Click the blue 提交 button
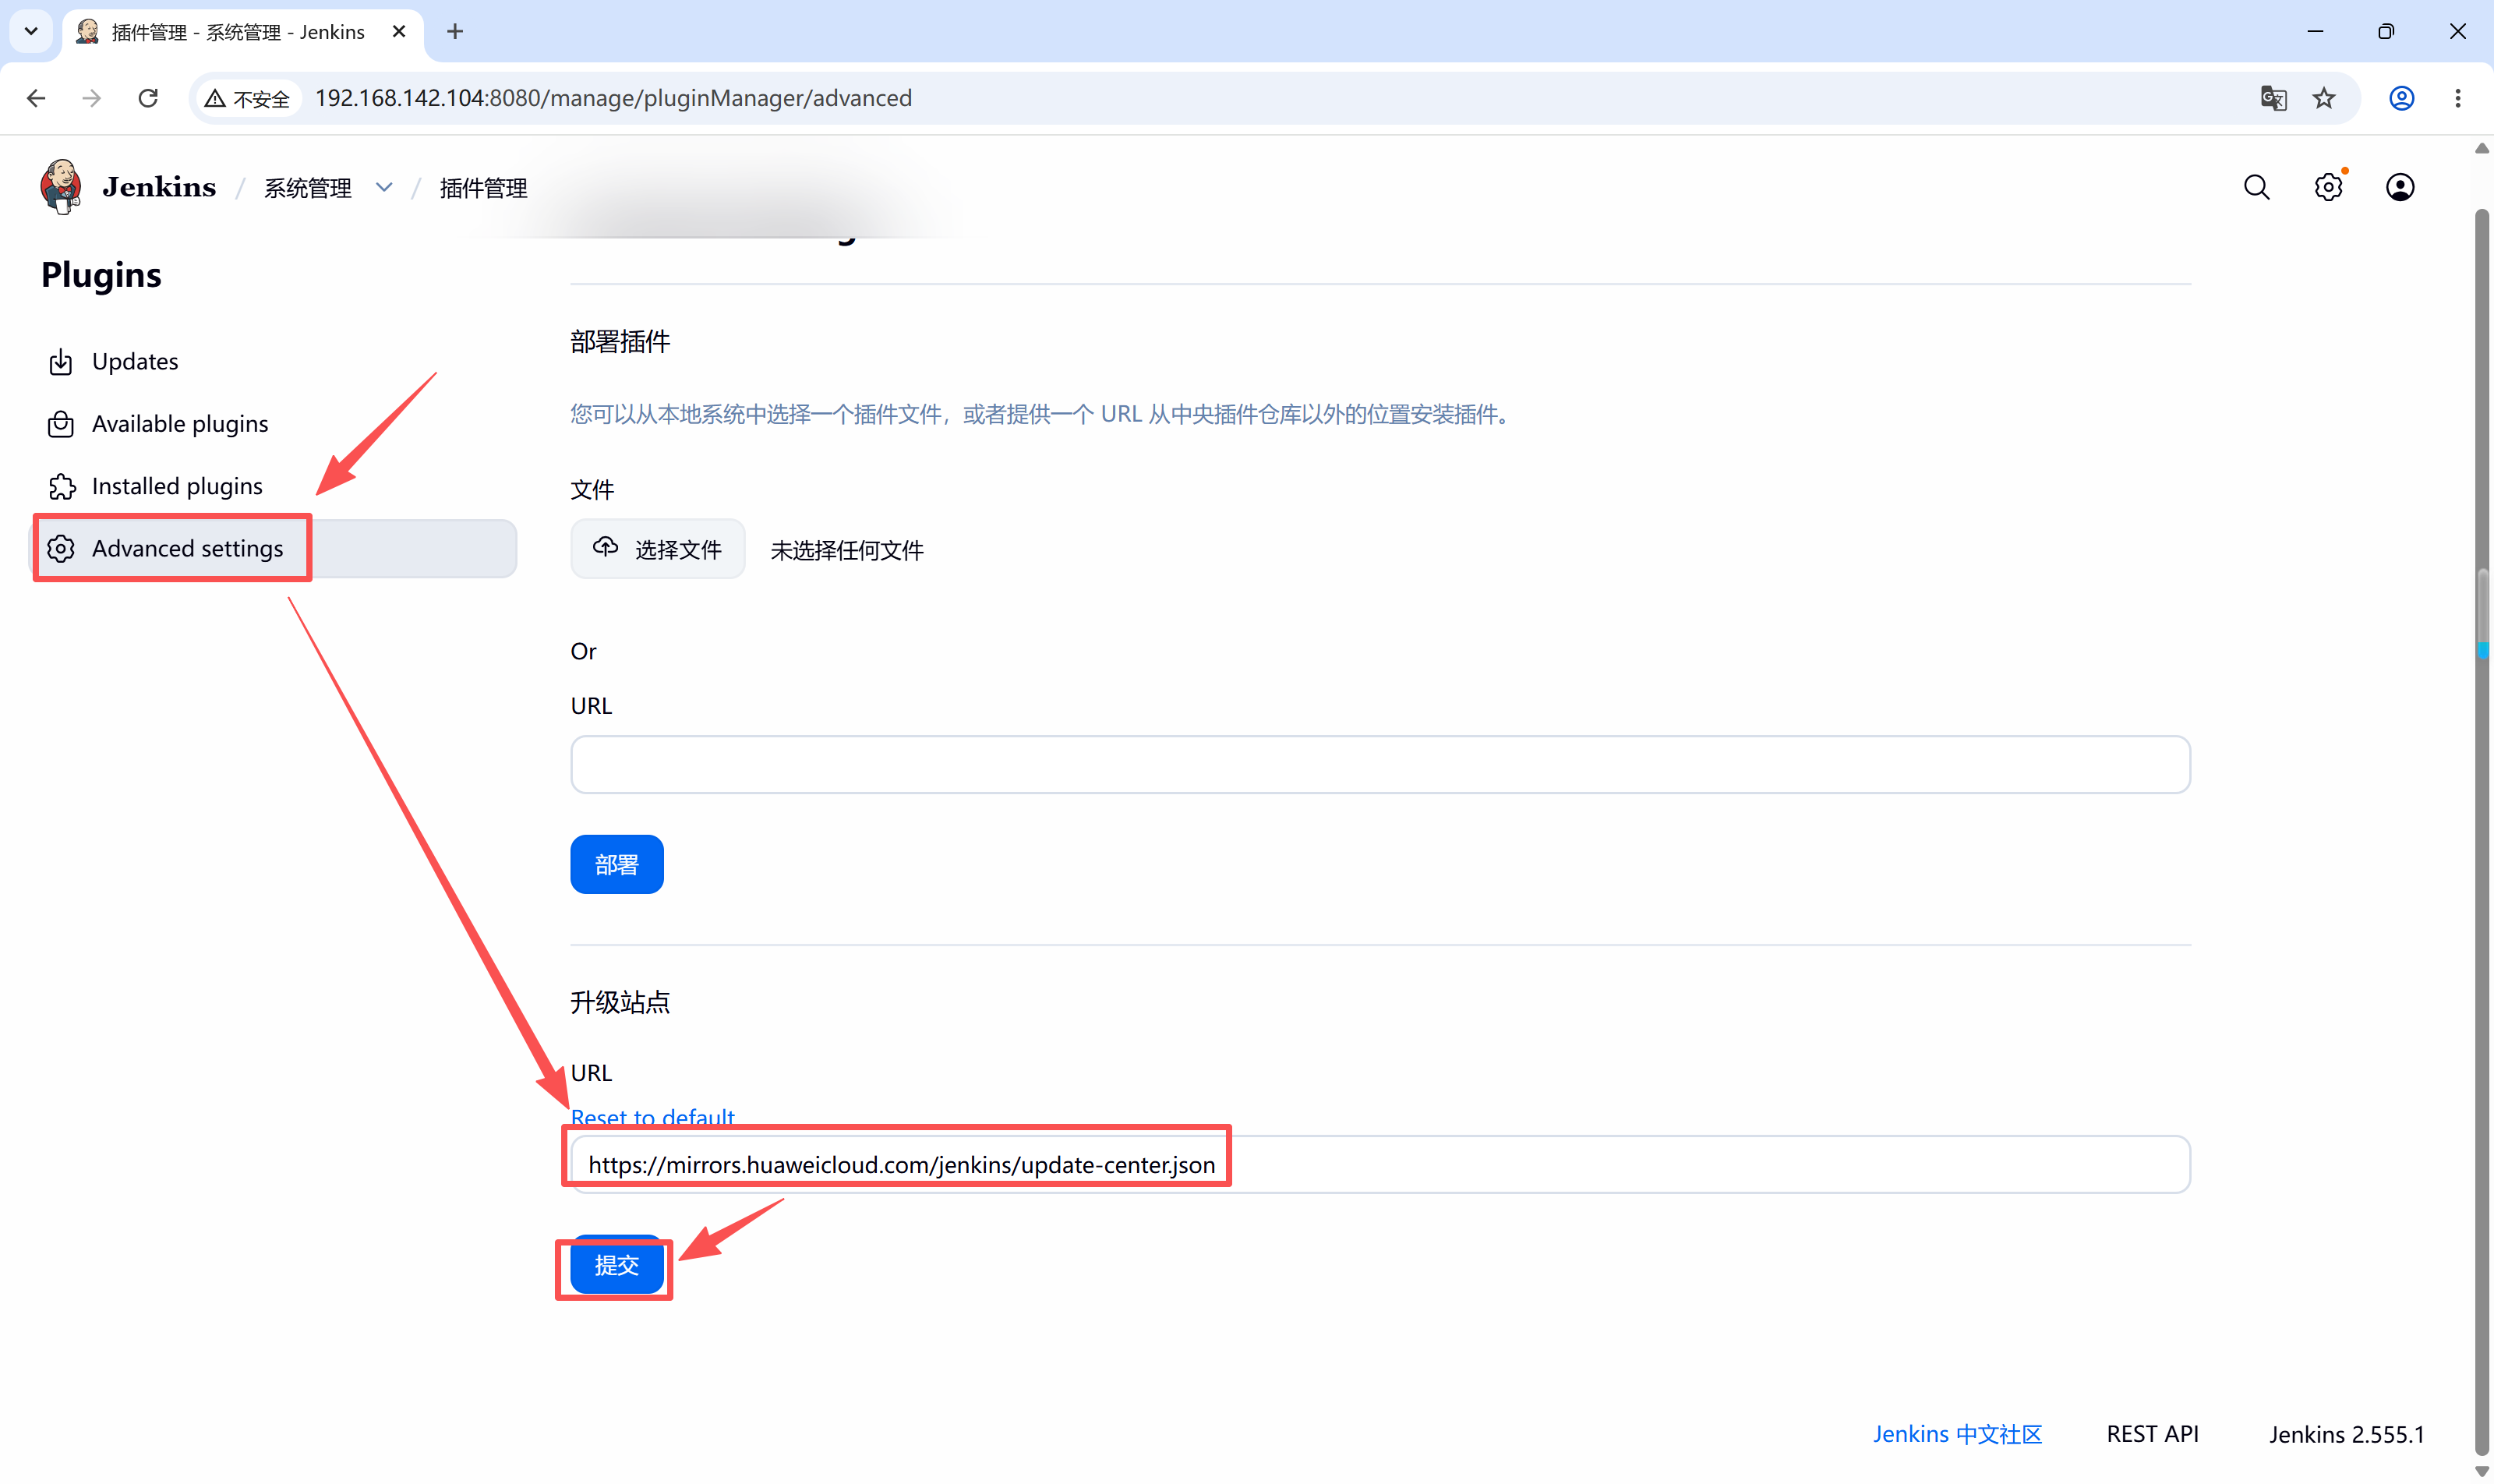Screen dimensions: 2494x1484 616,1265
